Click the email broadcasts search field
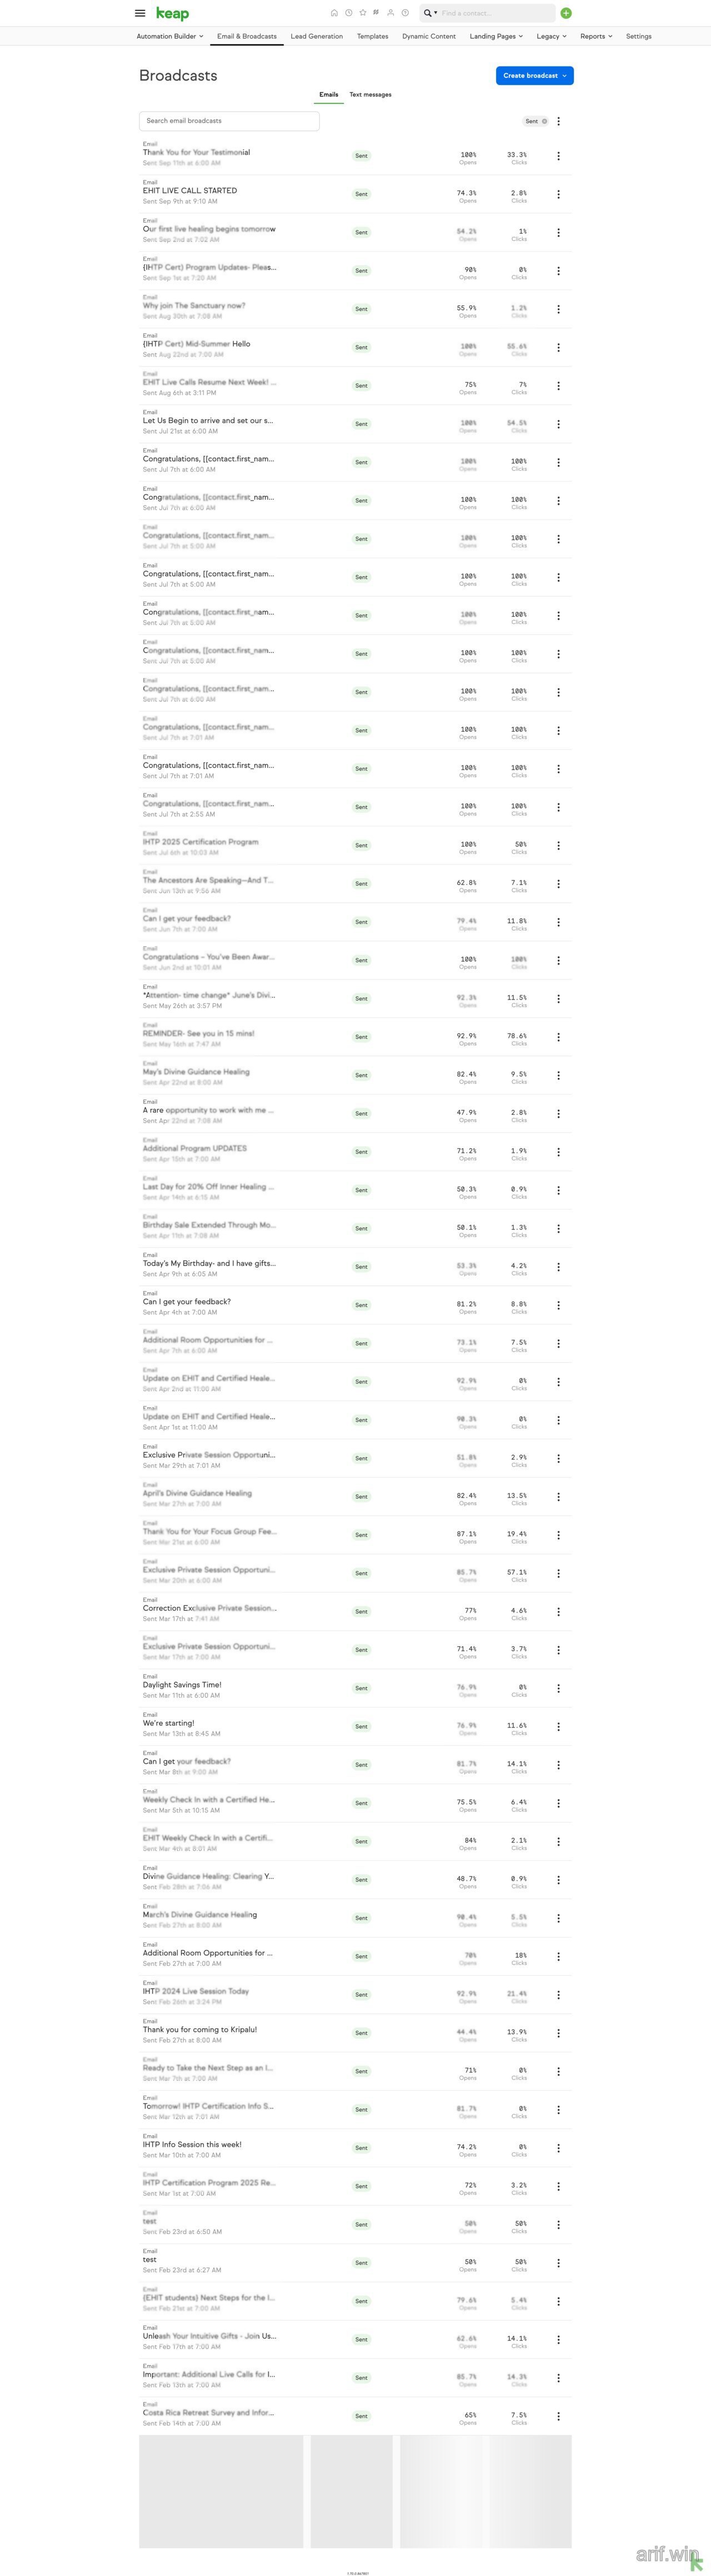This screenshot has width=711, height=2576. [228, 120]
